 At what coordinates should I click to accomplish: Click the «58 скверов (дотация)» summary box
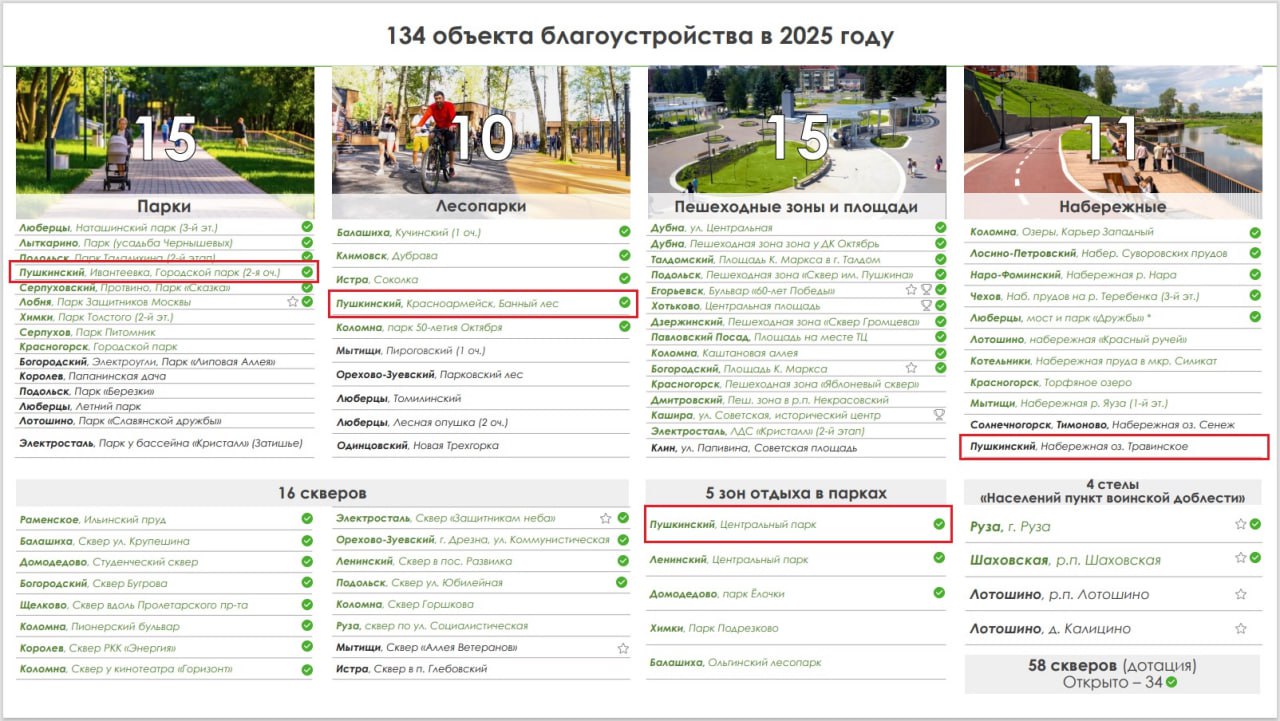click(1112, 673)
